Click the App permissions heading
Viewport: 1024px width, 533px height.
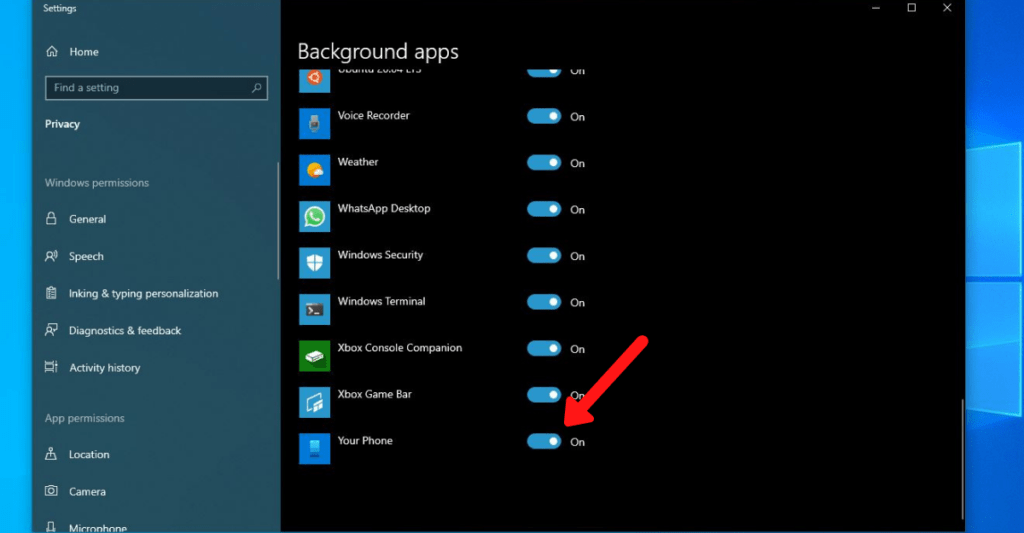[84, 418]
